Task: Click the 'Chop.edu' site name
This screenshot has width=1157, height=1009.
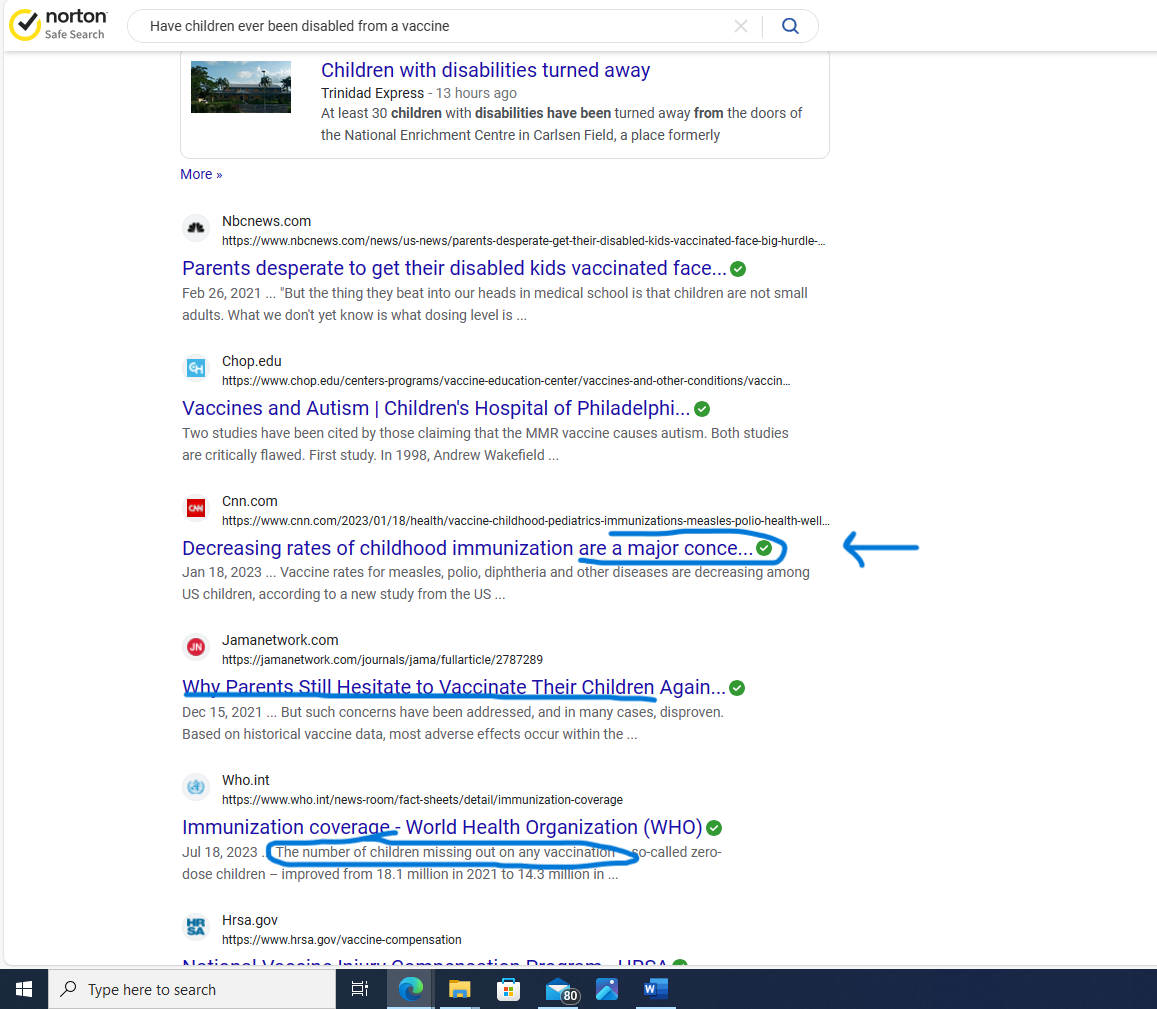Action: pos(252,361)
